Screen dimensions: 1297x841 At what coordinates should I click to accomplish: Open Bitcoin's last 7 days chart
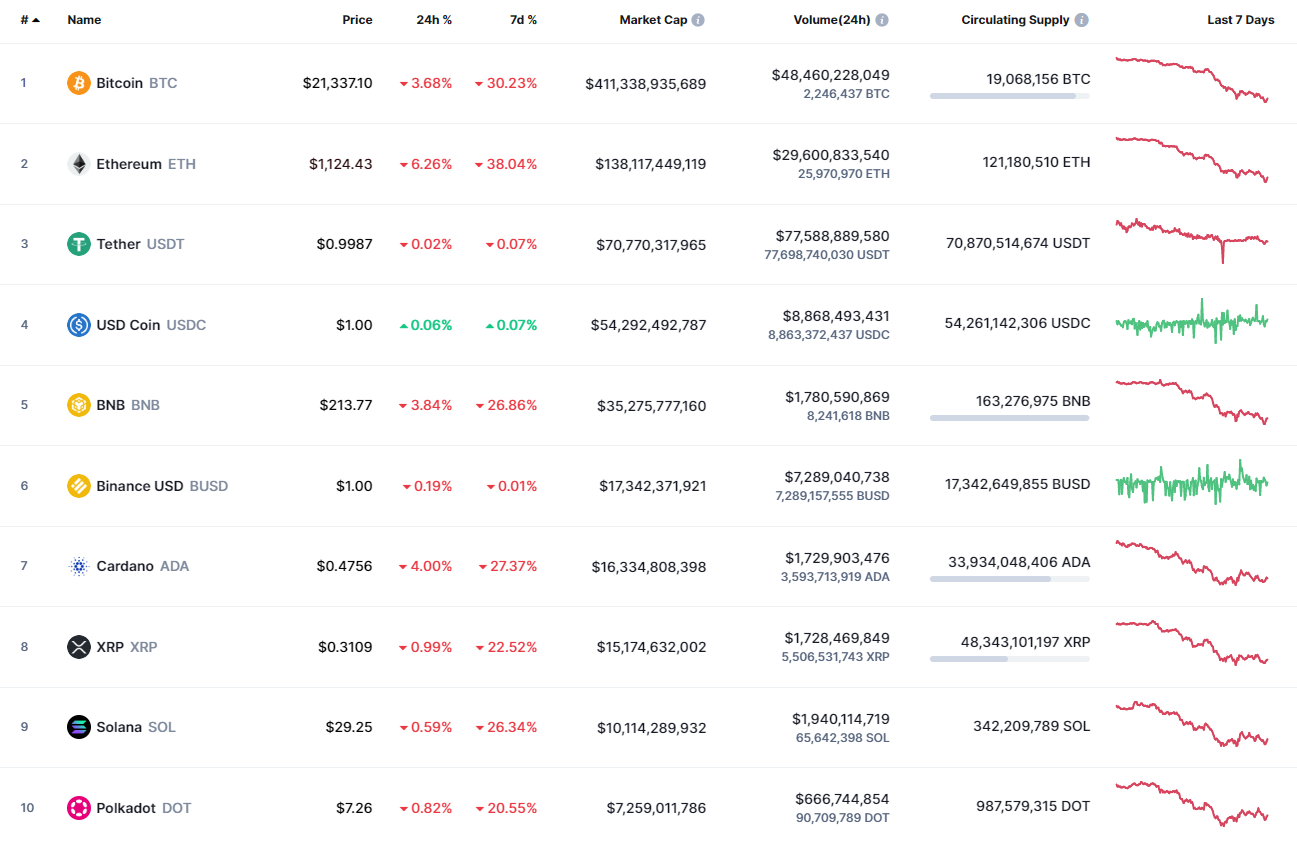point(1191,80)
